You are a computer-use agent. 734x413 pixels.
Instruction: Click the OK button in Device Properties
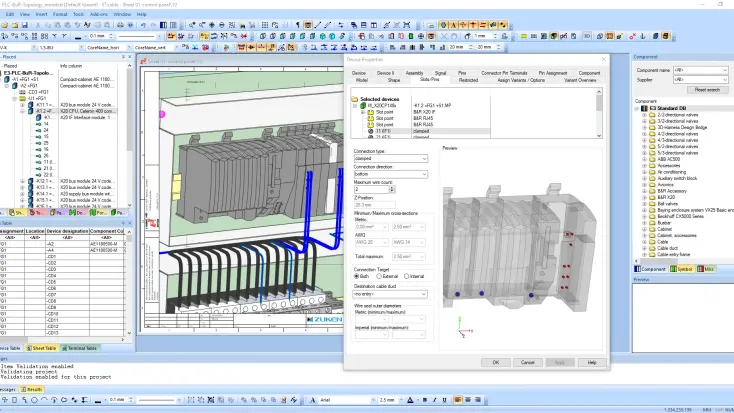[x=496, y=362]
